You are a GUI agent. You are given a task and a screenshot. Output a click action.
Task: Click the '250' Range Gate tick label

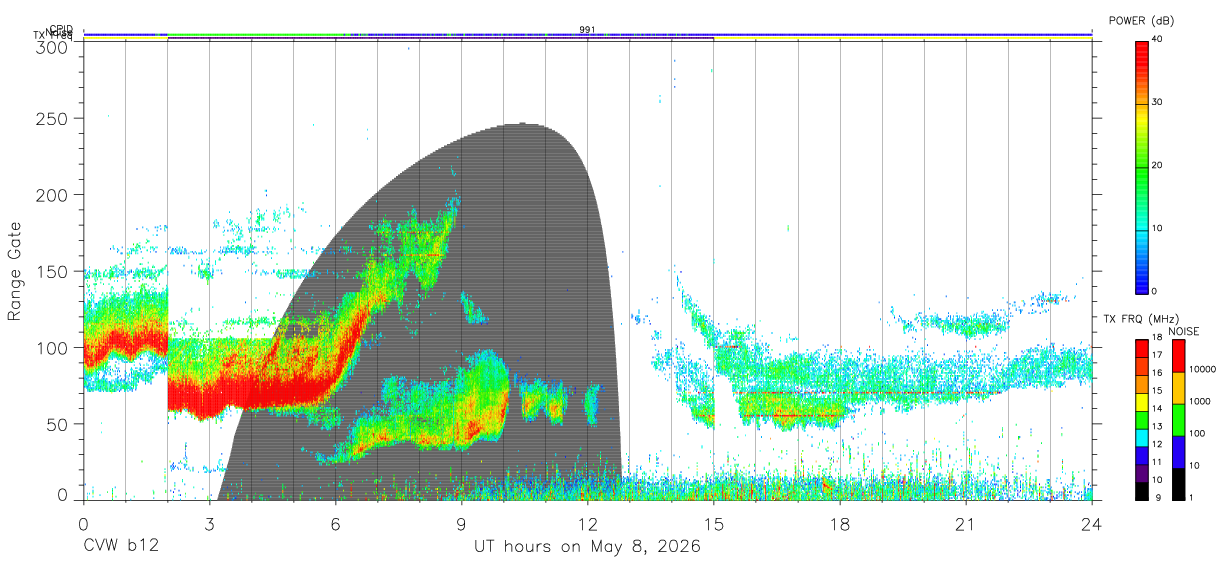click(x=50, y=118)
